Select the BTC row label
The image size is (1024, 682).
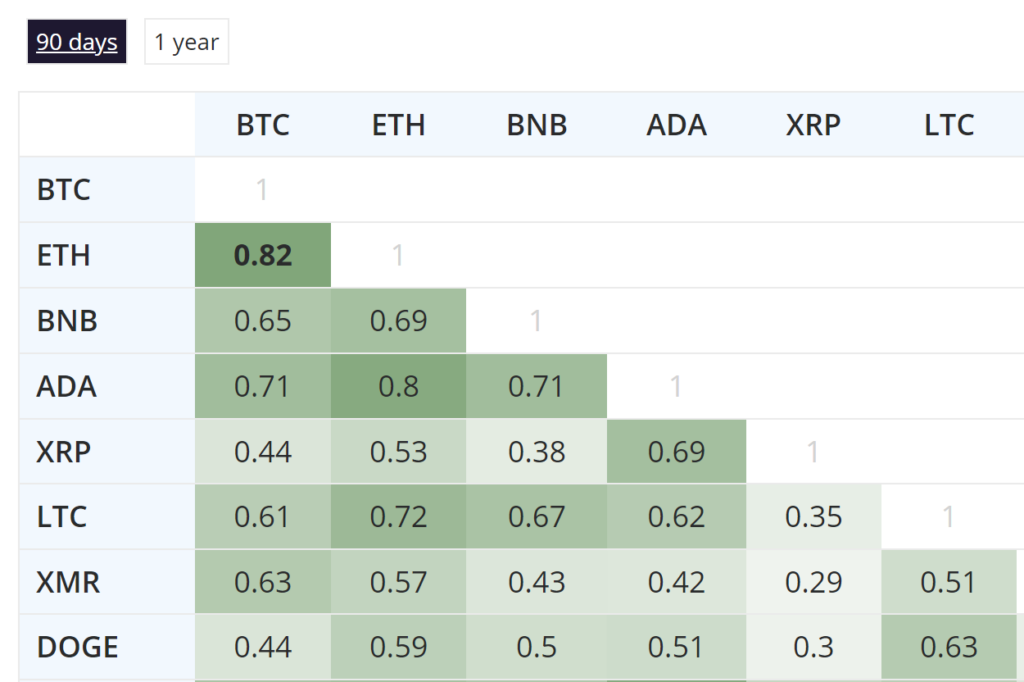point(107,190)
